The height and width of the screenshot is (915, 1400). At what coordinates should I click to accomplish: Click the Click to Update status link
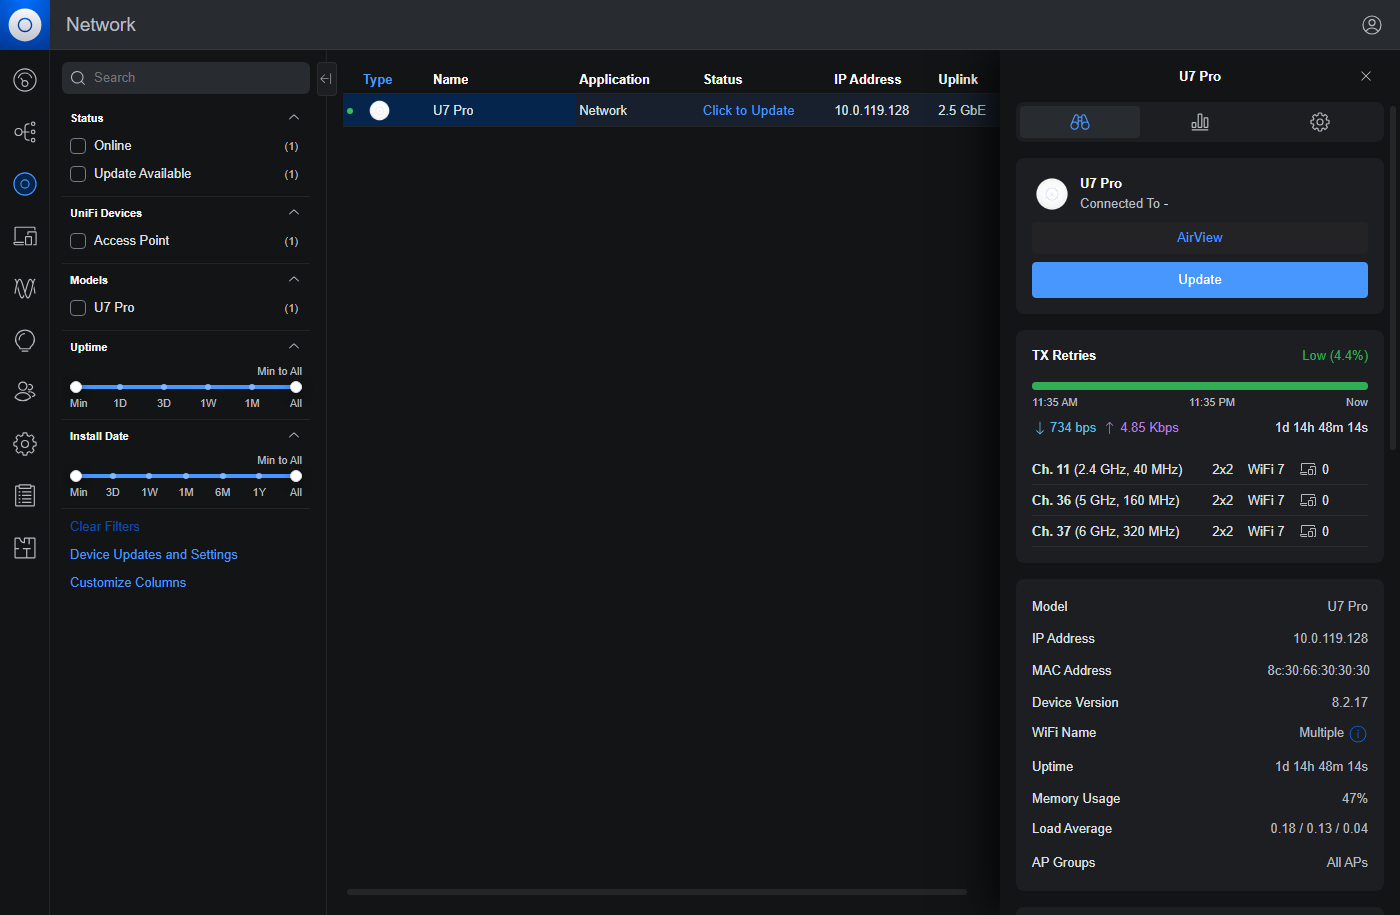coord(748,111)
